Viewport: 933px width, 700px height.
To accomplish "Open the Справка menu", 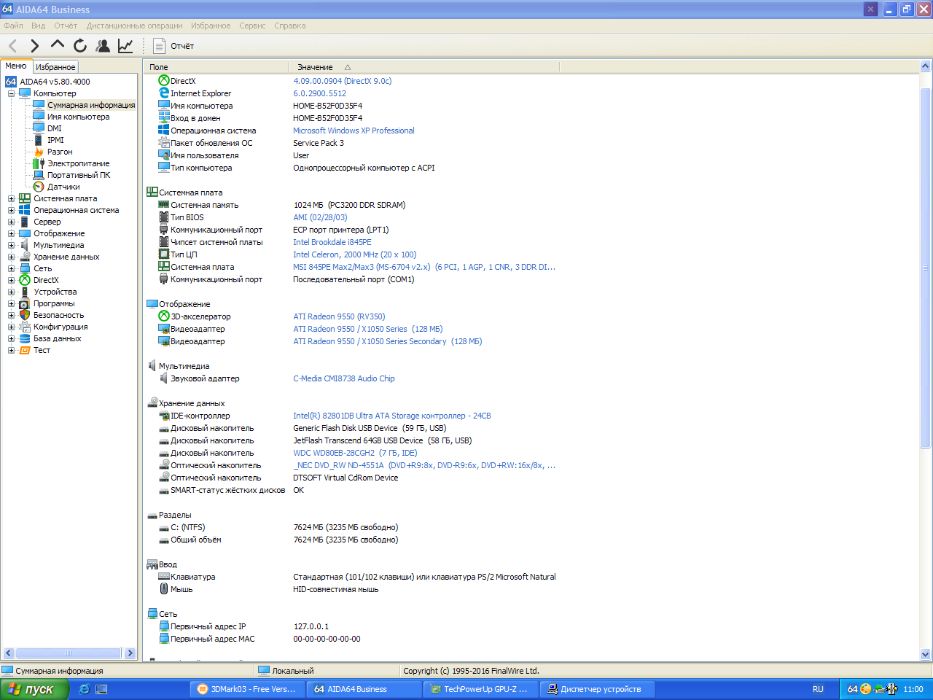I will tap(290, 26).
